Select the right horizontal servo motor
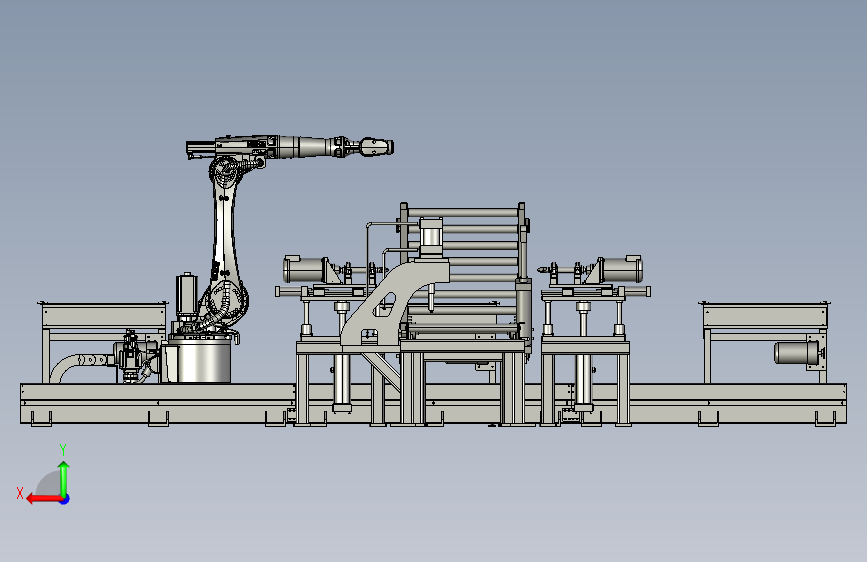 click(x=622, y=269)
